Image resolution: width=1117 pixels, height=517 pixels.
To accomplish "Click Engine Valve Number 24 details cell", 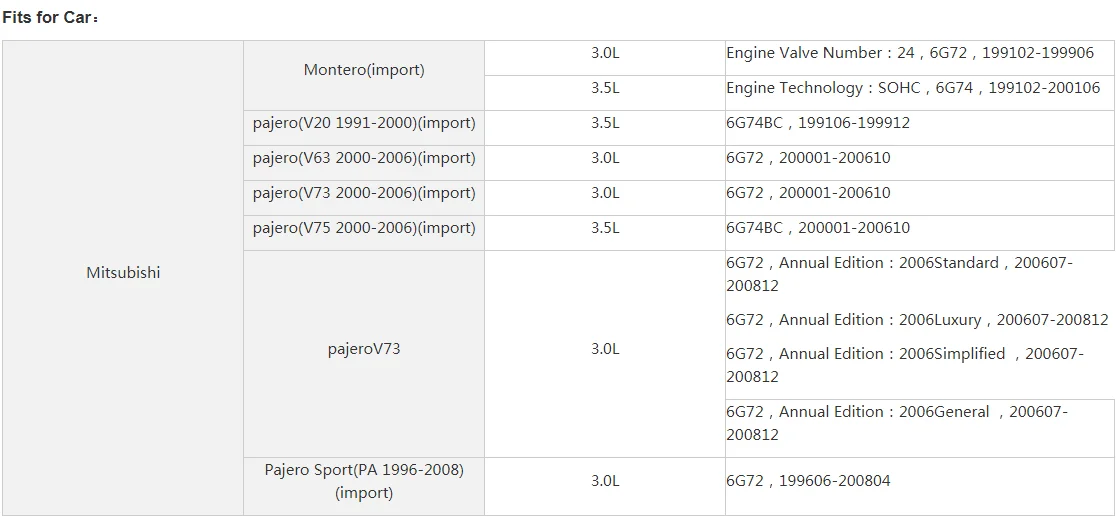I will click(x=909, y=53).
